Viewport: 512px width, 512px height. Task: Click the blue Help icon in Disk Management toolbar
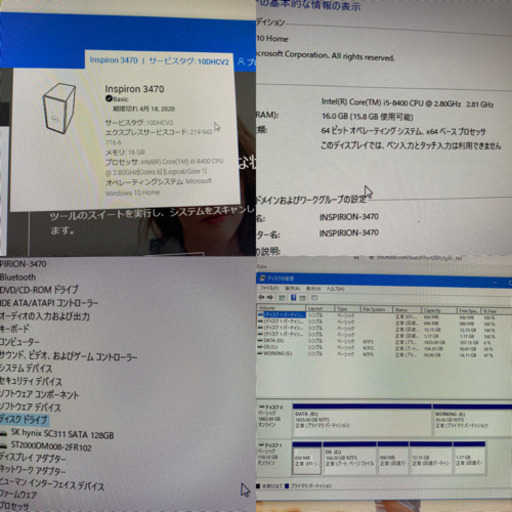(293, 297)
